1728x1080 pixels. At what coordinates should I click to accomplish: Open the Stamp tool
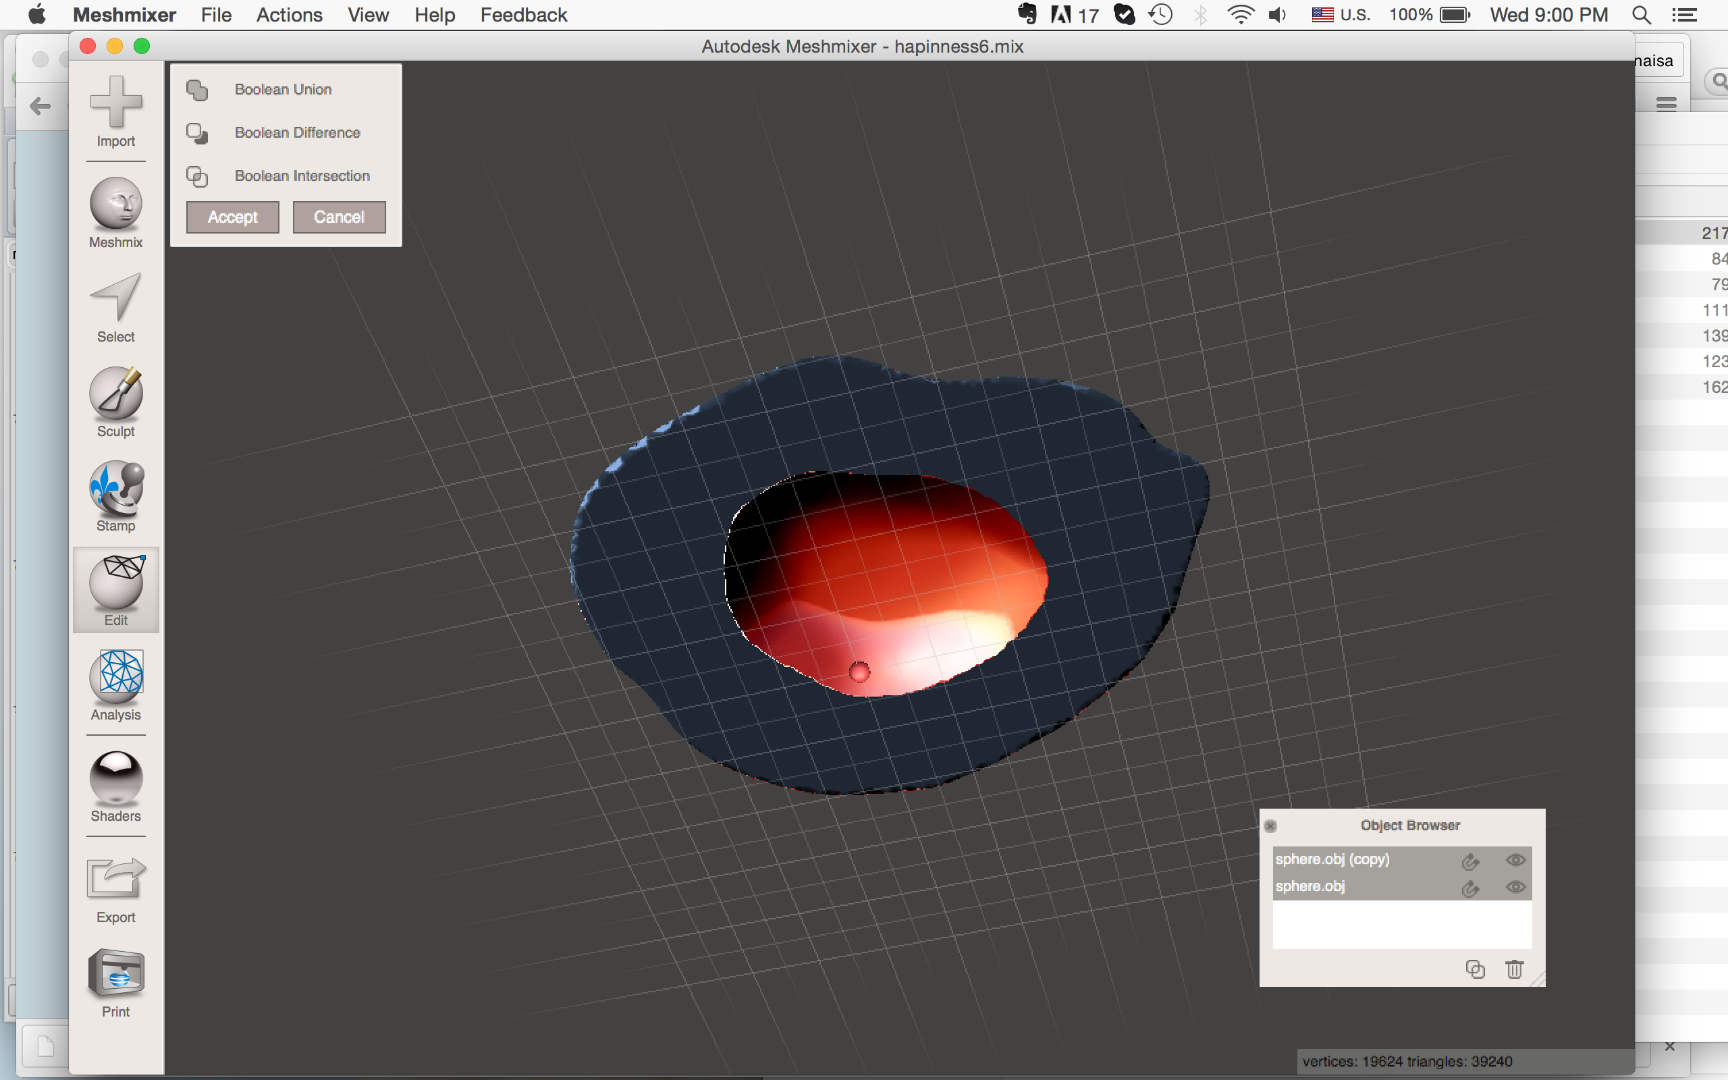[116, 496]
